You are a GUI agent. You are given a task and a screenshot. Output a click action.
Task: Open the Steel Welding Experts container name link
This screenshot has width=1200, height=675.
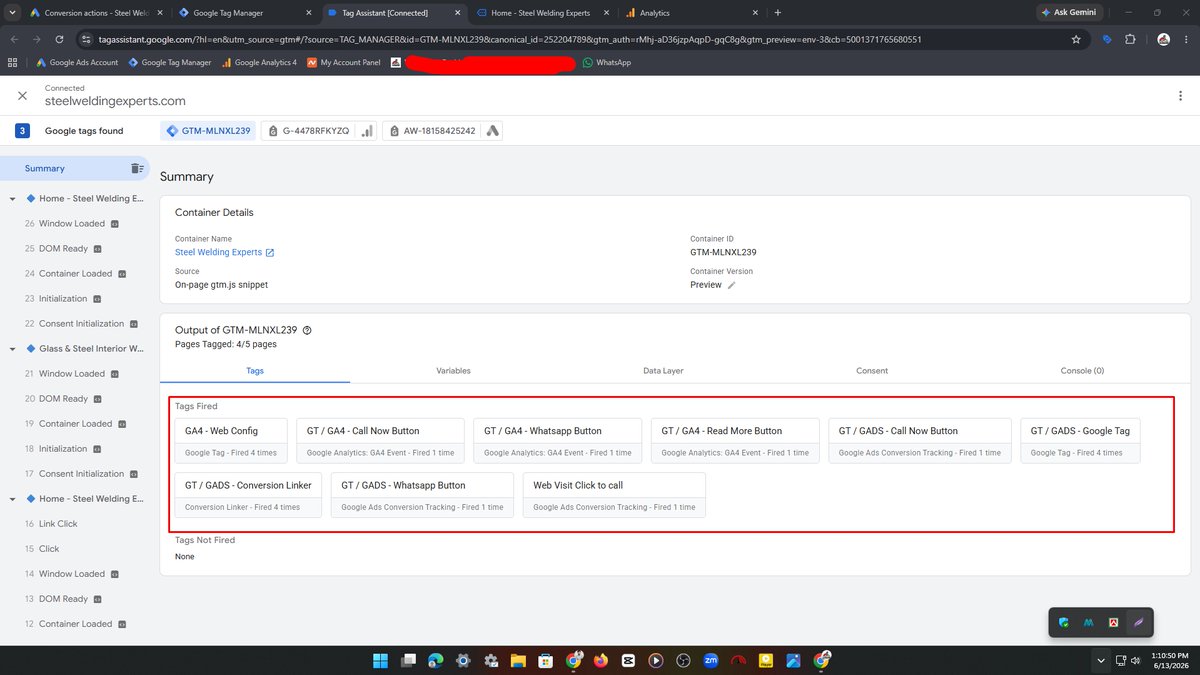click(x=218, y=253)
